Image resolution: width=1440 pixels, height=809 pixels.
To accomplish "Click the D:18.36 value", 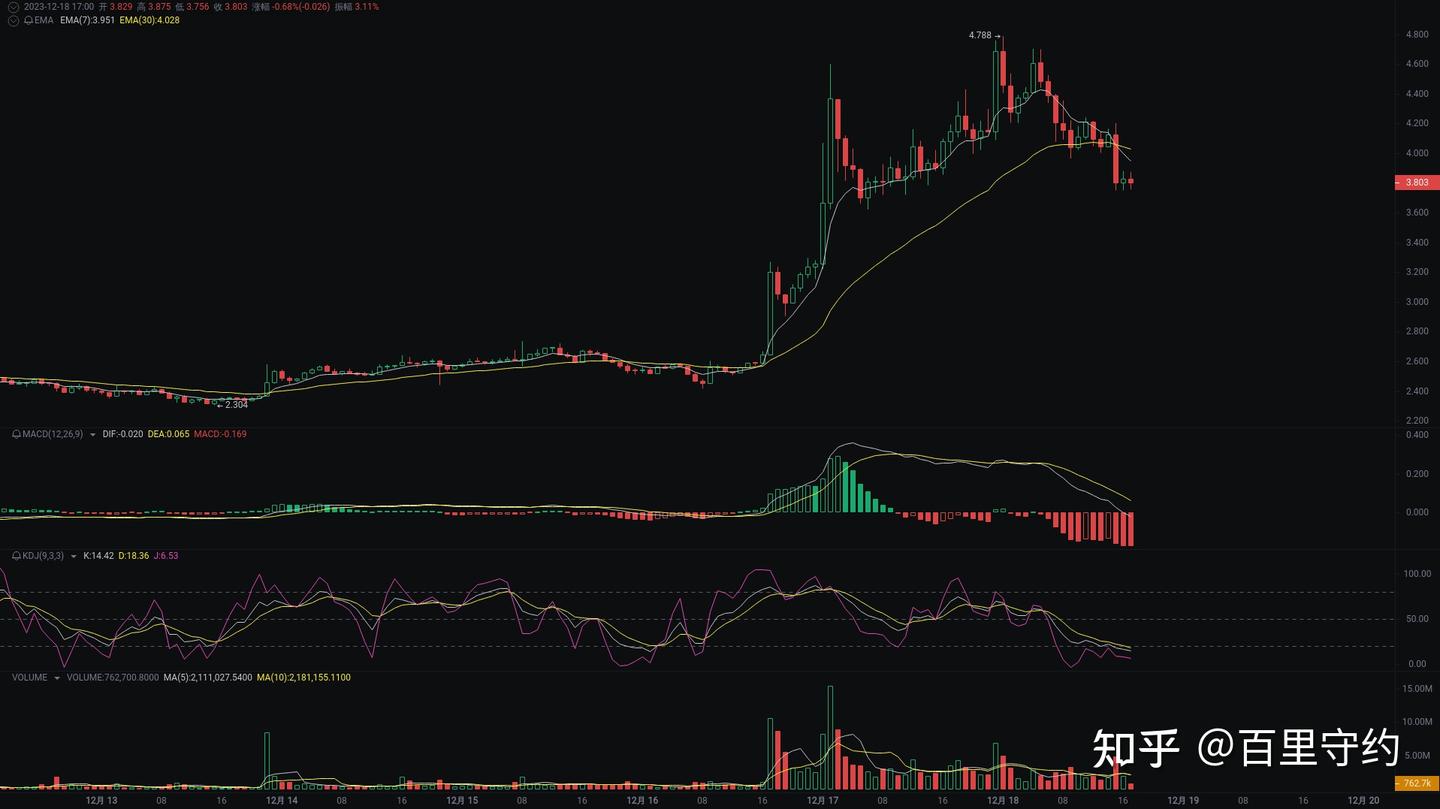I will 134,555.
